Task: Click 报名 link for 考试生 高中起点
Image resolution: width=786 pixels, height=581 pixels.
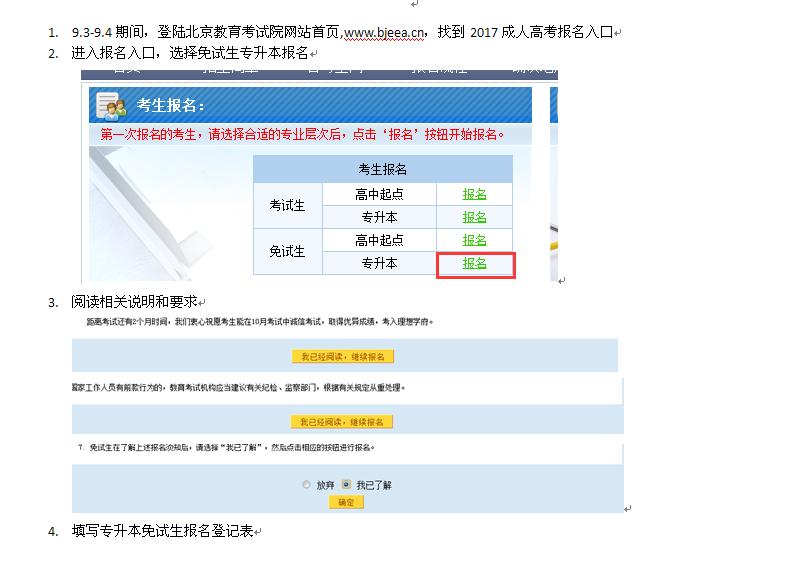Action: 474,194
